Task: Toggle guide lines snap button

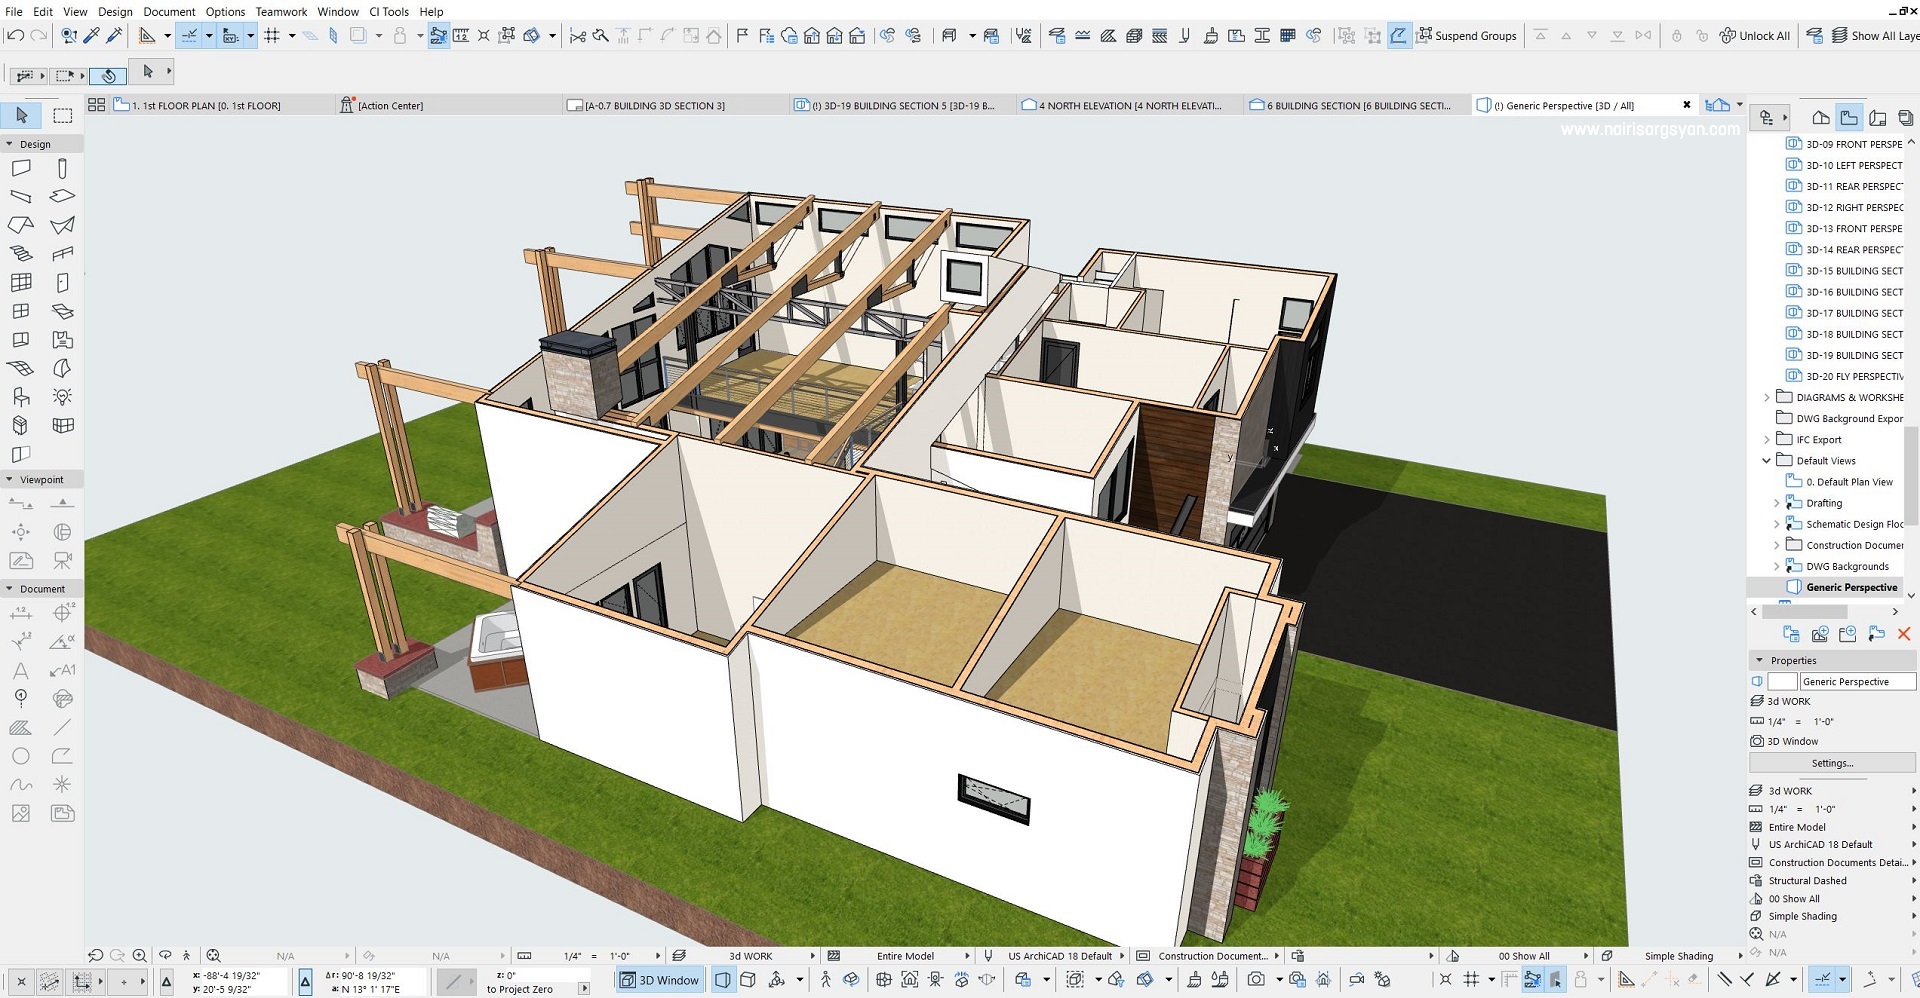Action: (x=189, y=36)
